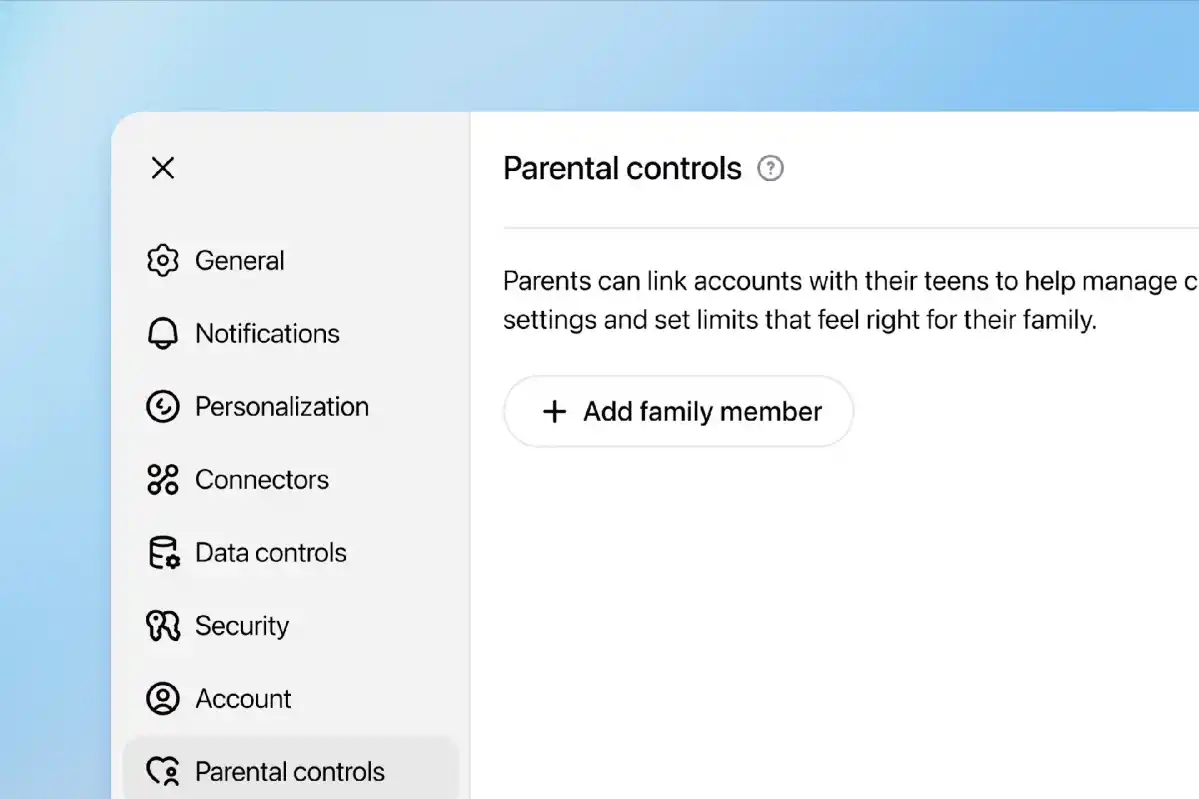The height and width of the screenshot is (799, 1199).
Task: Click the gear icon beside General
Action: (162, 260)
